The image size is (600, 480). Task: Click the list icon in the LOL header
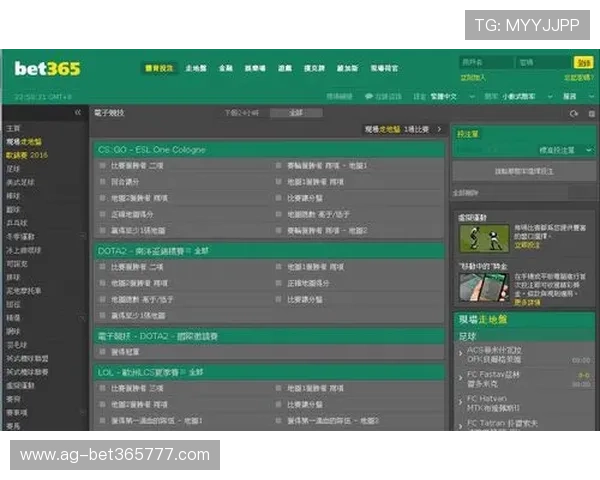183,372
